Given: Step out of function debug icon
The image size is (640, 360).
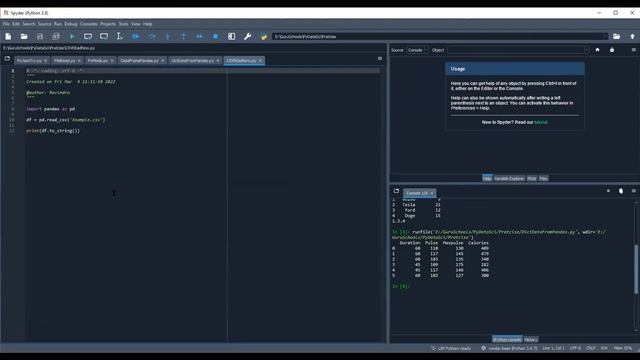Looking at the screenshot, I should click(x=184, y=36).
